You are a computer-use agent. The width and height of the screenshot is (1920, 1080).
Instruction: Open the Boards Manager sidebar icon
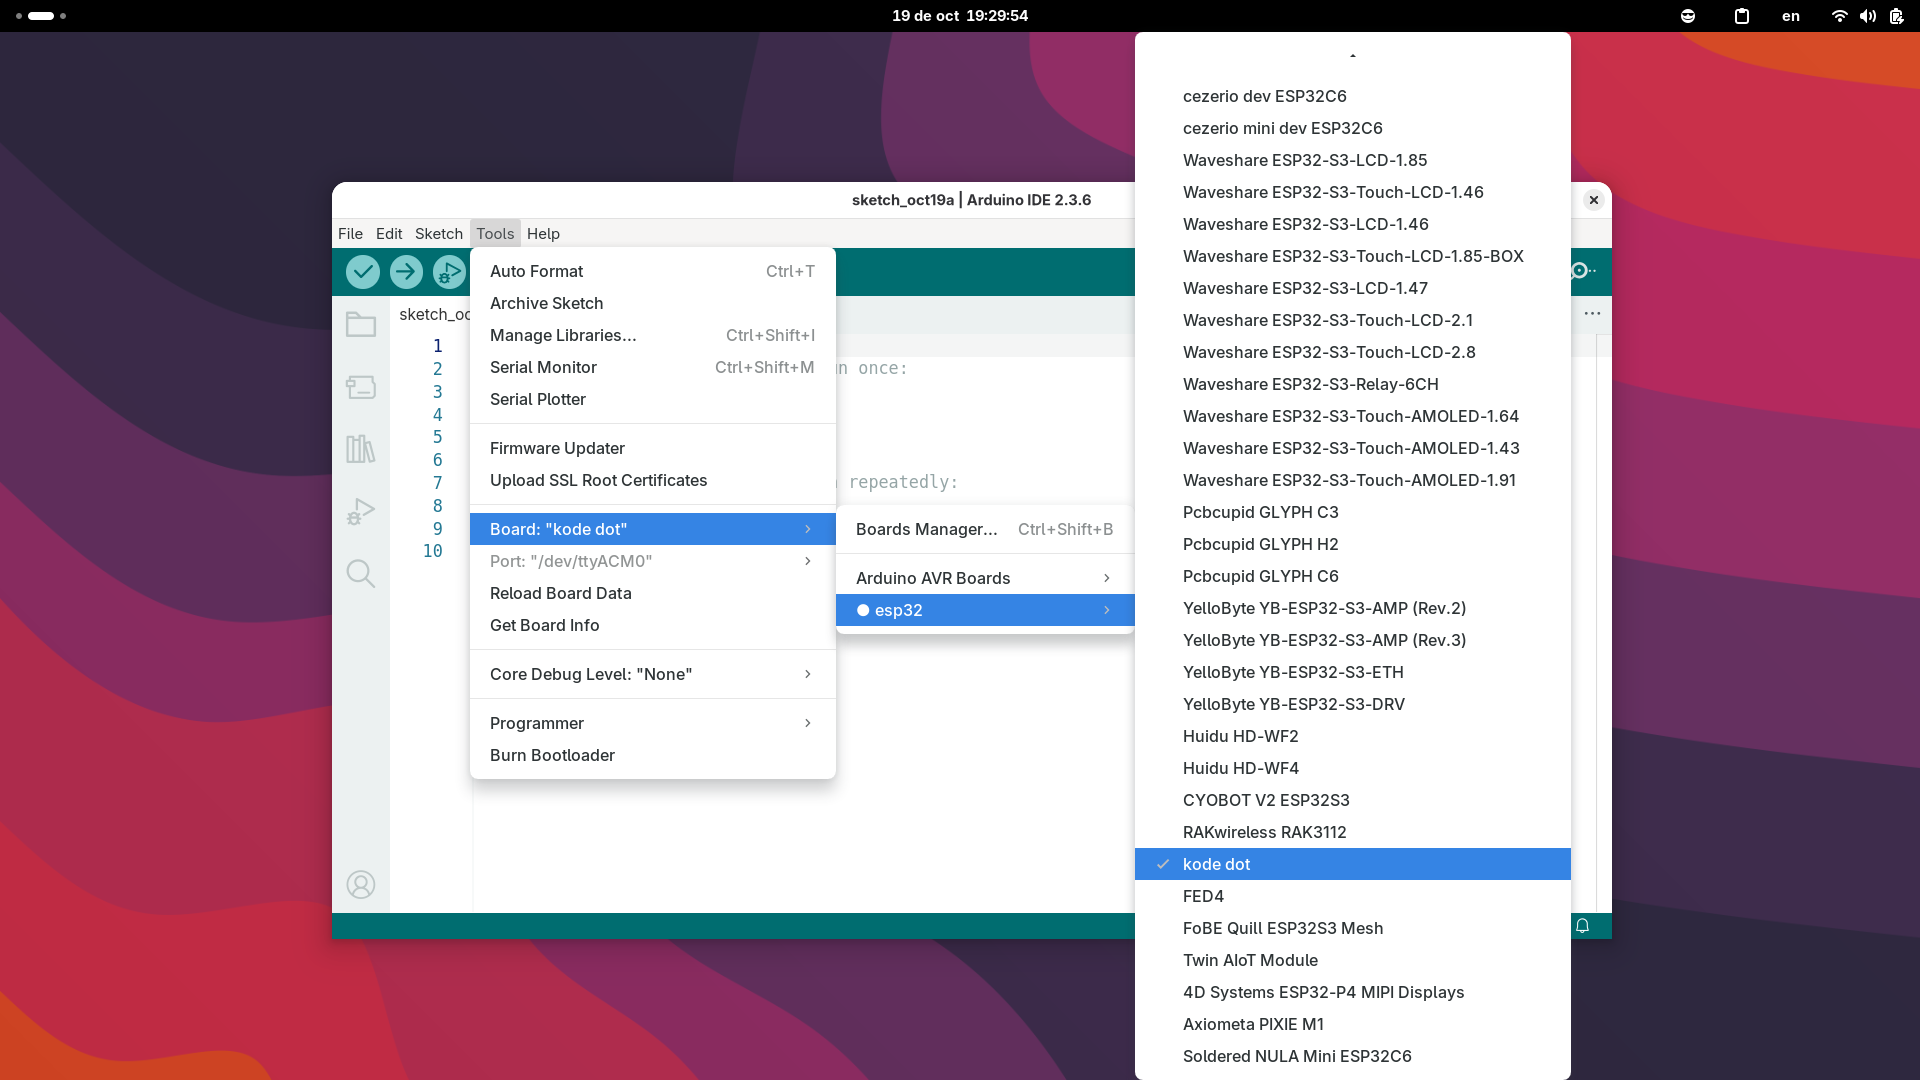[x=360, y=387]
